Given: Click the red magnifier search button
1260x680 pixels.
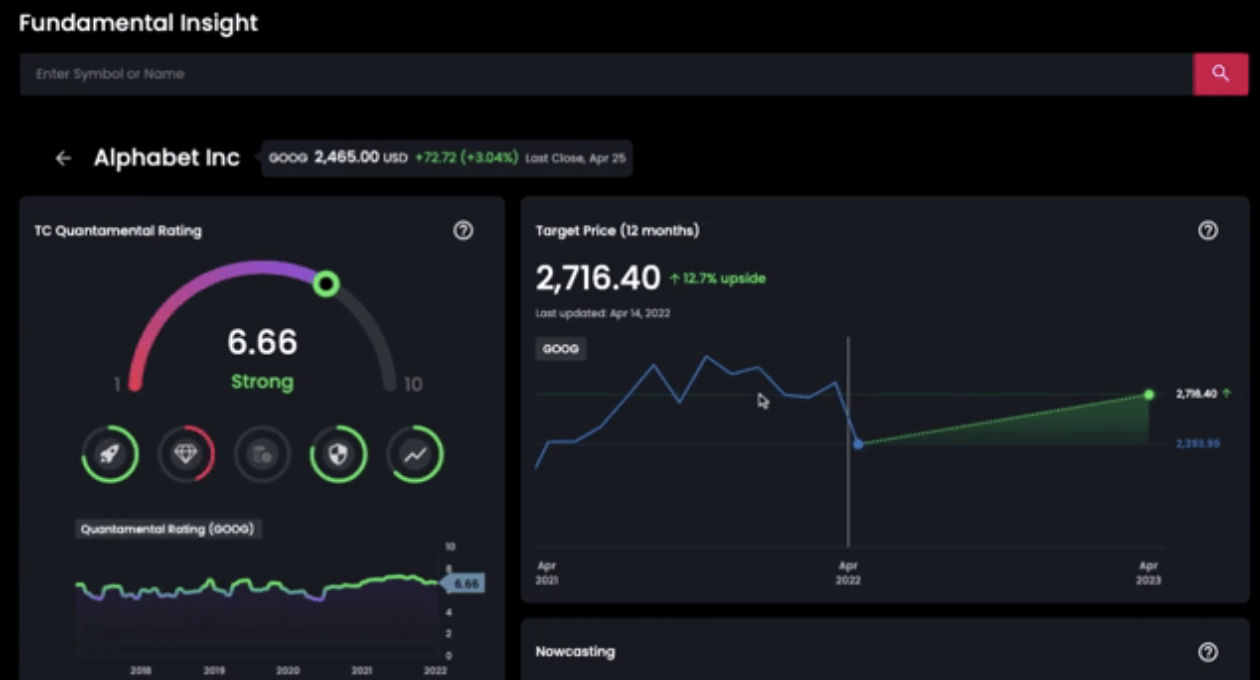Looking at the screenshot, I should click(x=1220, y=74).
